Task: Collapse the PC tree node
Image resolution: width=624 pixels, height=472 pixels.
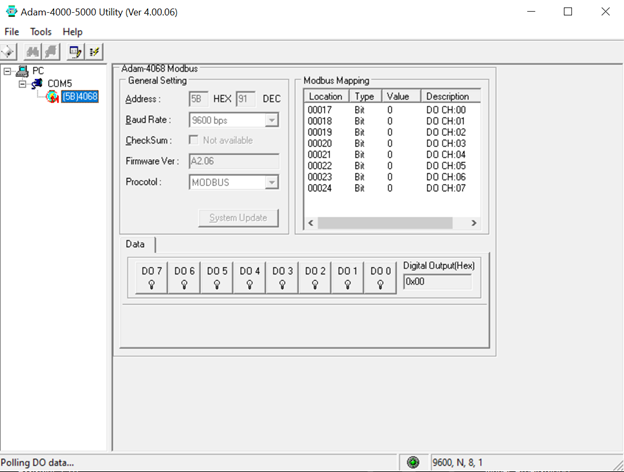Action: pos(7,72)
